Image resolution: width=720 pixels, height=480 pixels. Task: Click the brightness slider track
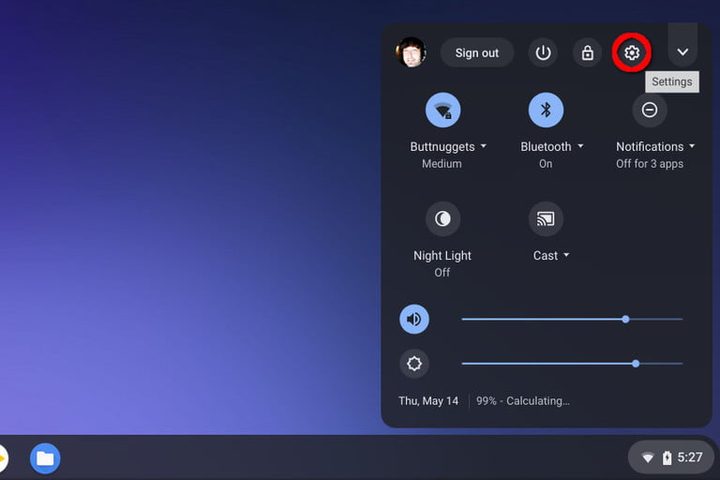[x=572, y=364]
